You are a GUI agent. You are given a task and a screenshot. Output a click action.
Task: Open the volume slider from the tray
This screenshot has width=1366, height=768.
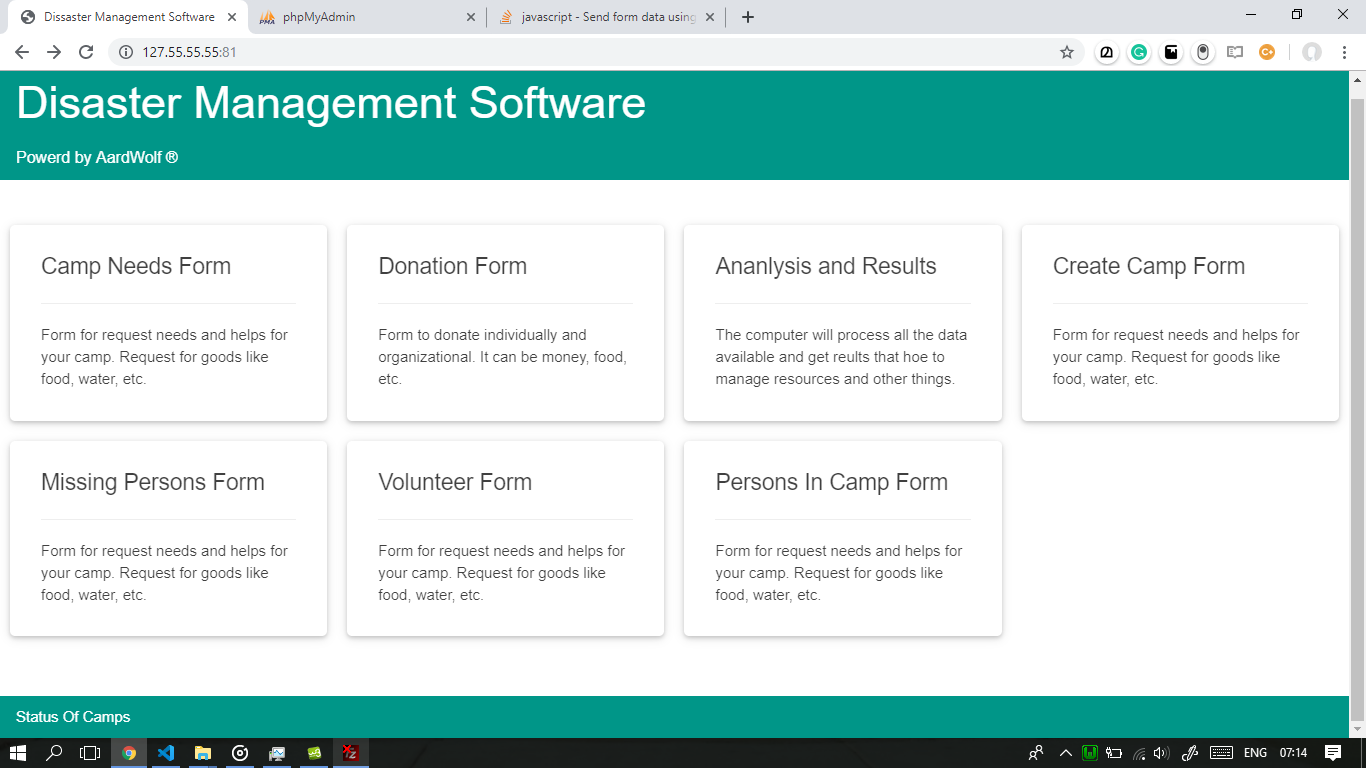click(x=1160, y=753)
